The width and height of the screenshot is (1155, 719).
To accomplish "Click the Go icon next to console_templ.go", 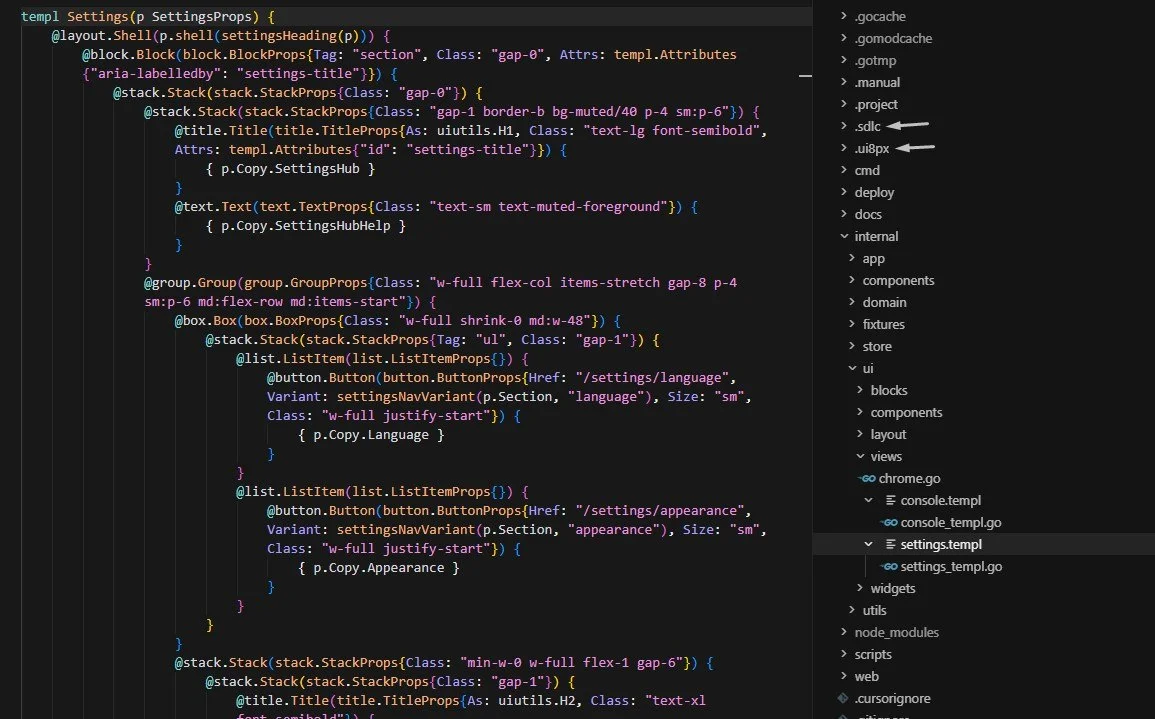I will (x=890, y=523).
